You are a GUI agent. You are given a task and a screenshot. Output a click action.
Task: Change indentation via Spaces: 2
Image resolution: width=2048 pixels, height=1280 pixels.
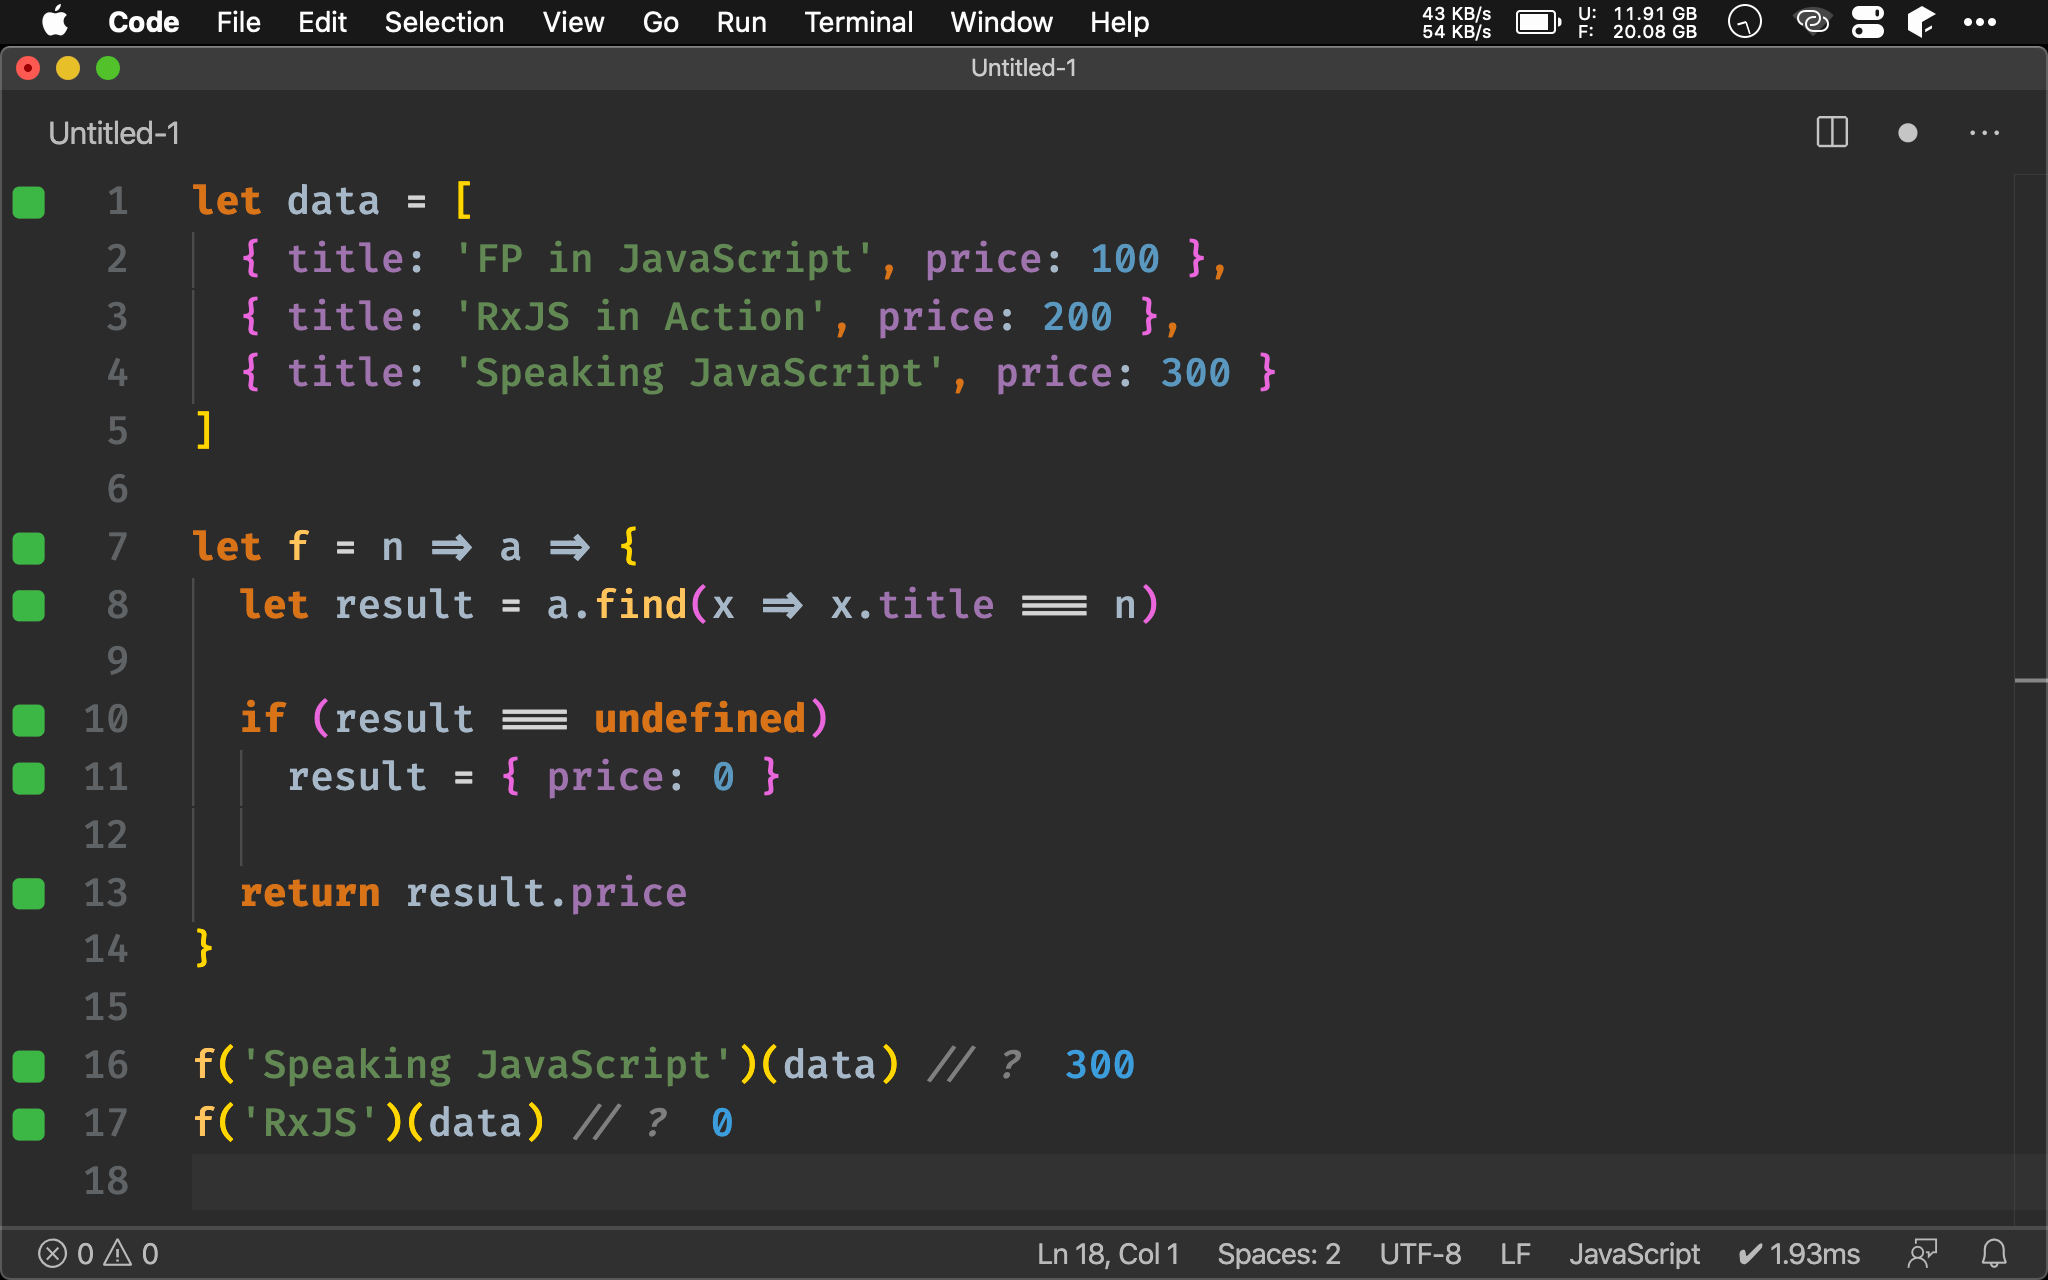[1279, 1254]
